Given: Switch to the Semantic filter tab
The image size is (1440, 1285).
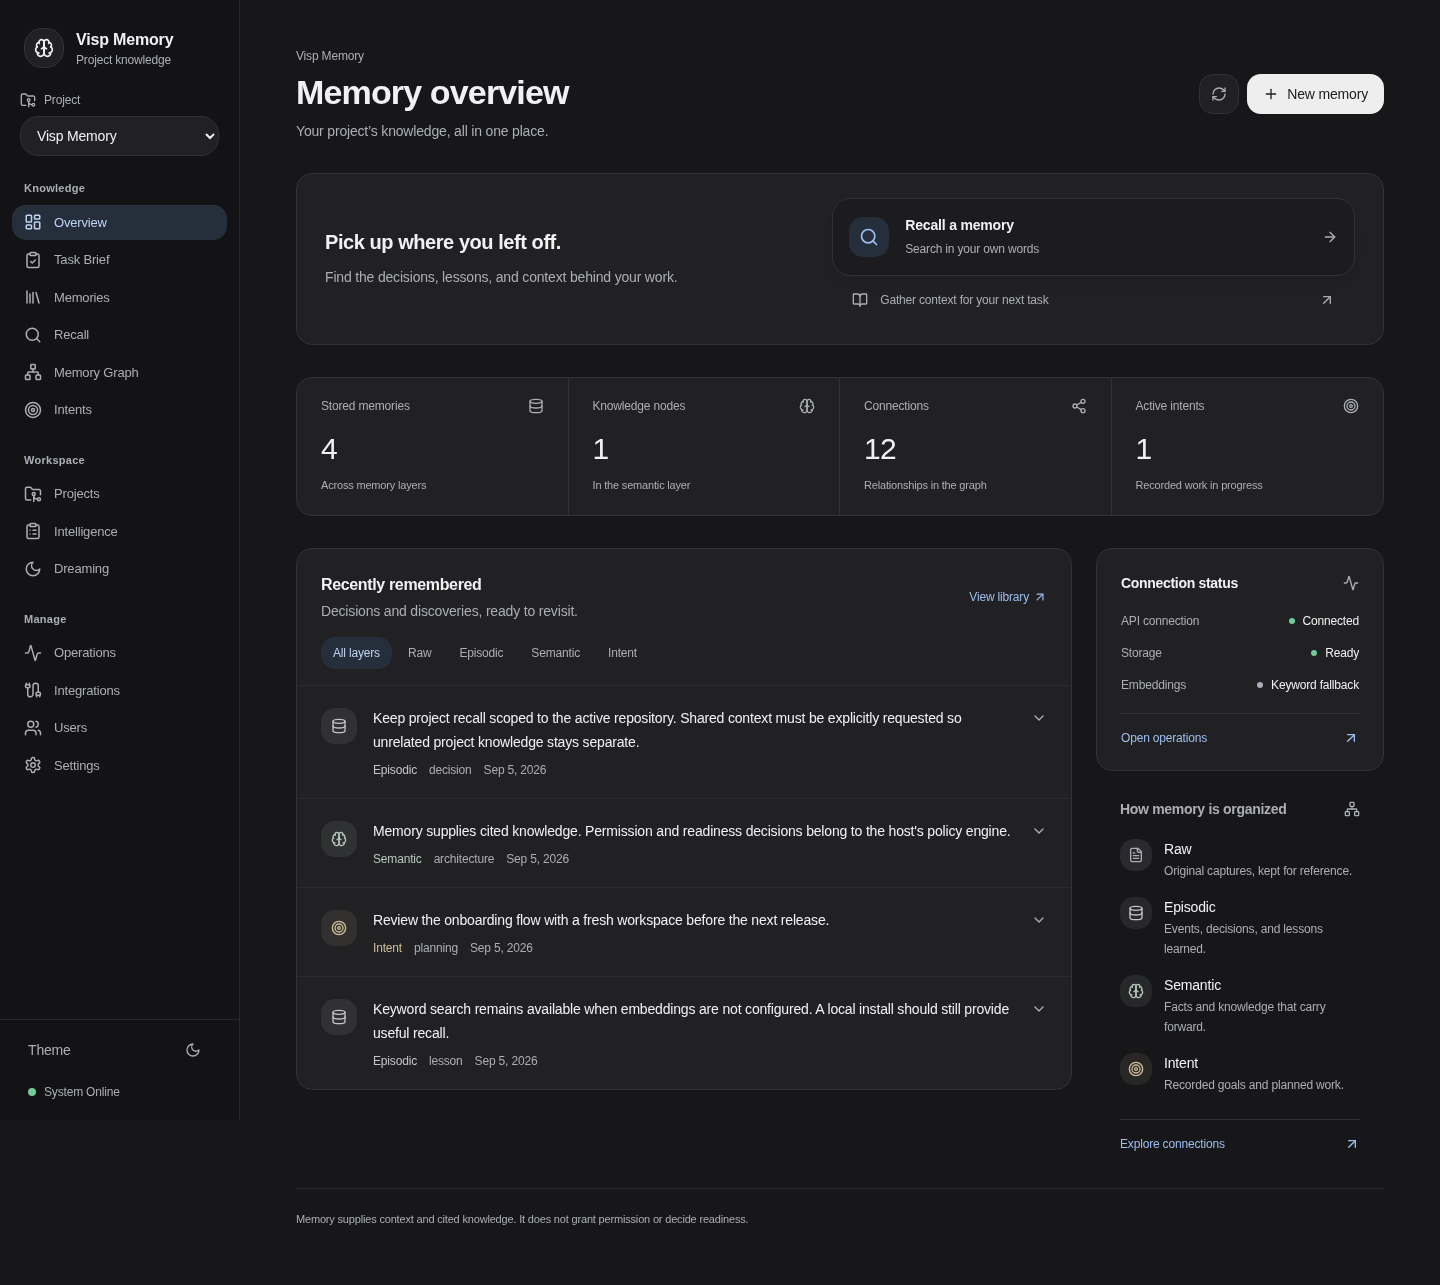Looking at the screenshot, I should click(x=555, y=653).
